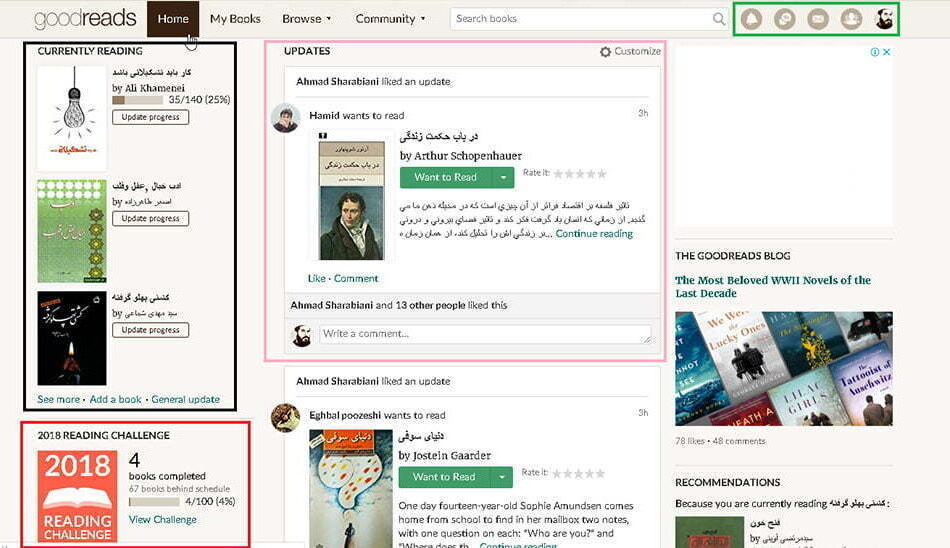Viewport: 950px width, 548px height.
Task: Click the search magnifier icon
Action: 719,19
